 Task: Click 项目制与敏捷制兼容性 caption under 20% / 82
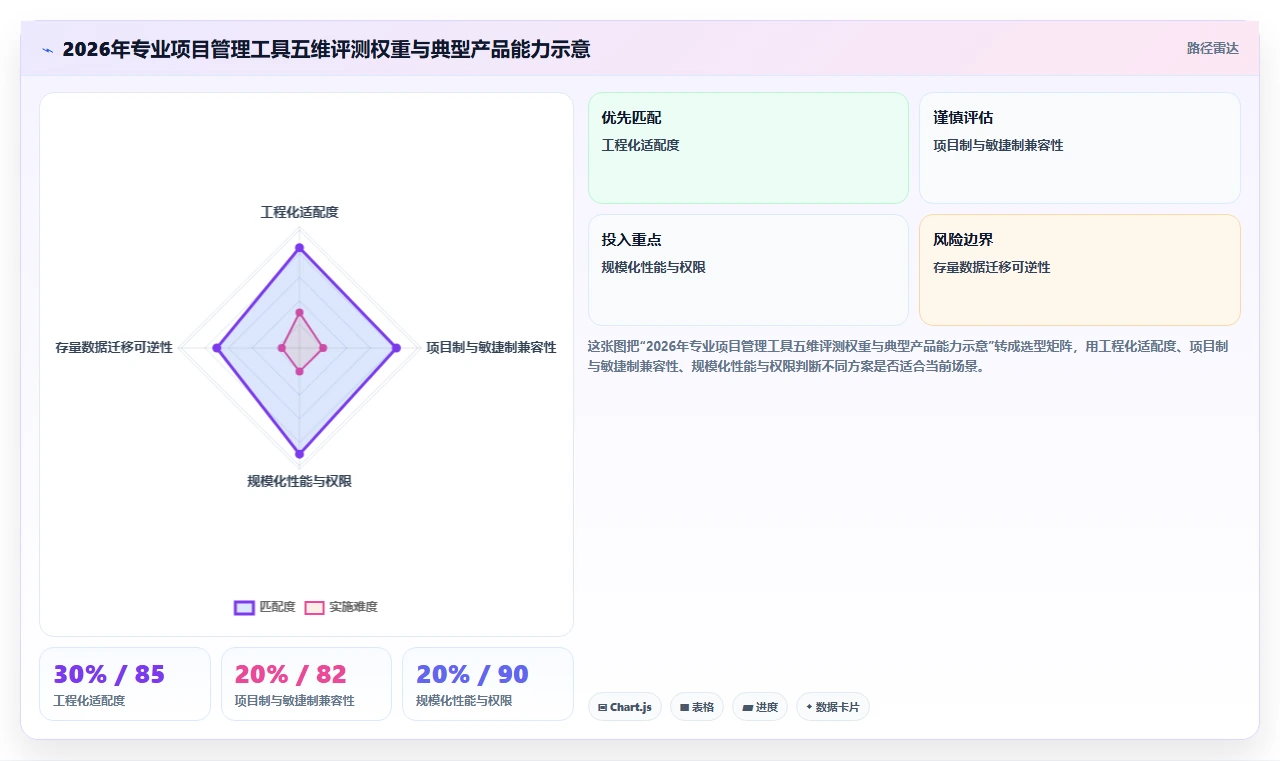[x=294, y=701]
